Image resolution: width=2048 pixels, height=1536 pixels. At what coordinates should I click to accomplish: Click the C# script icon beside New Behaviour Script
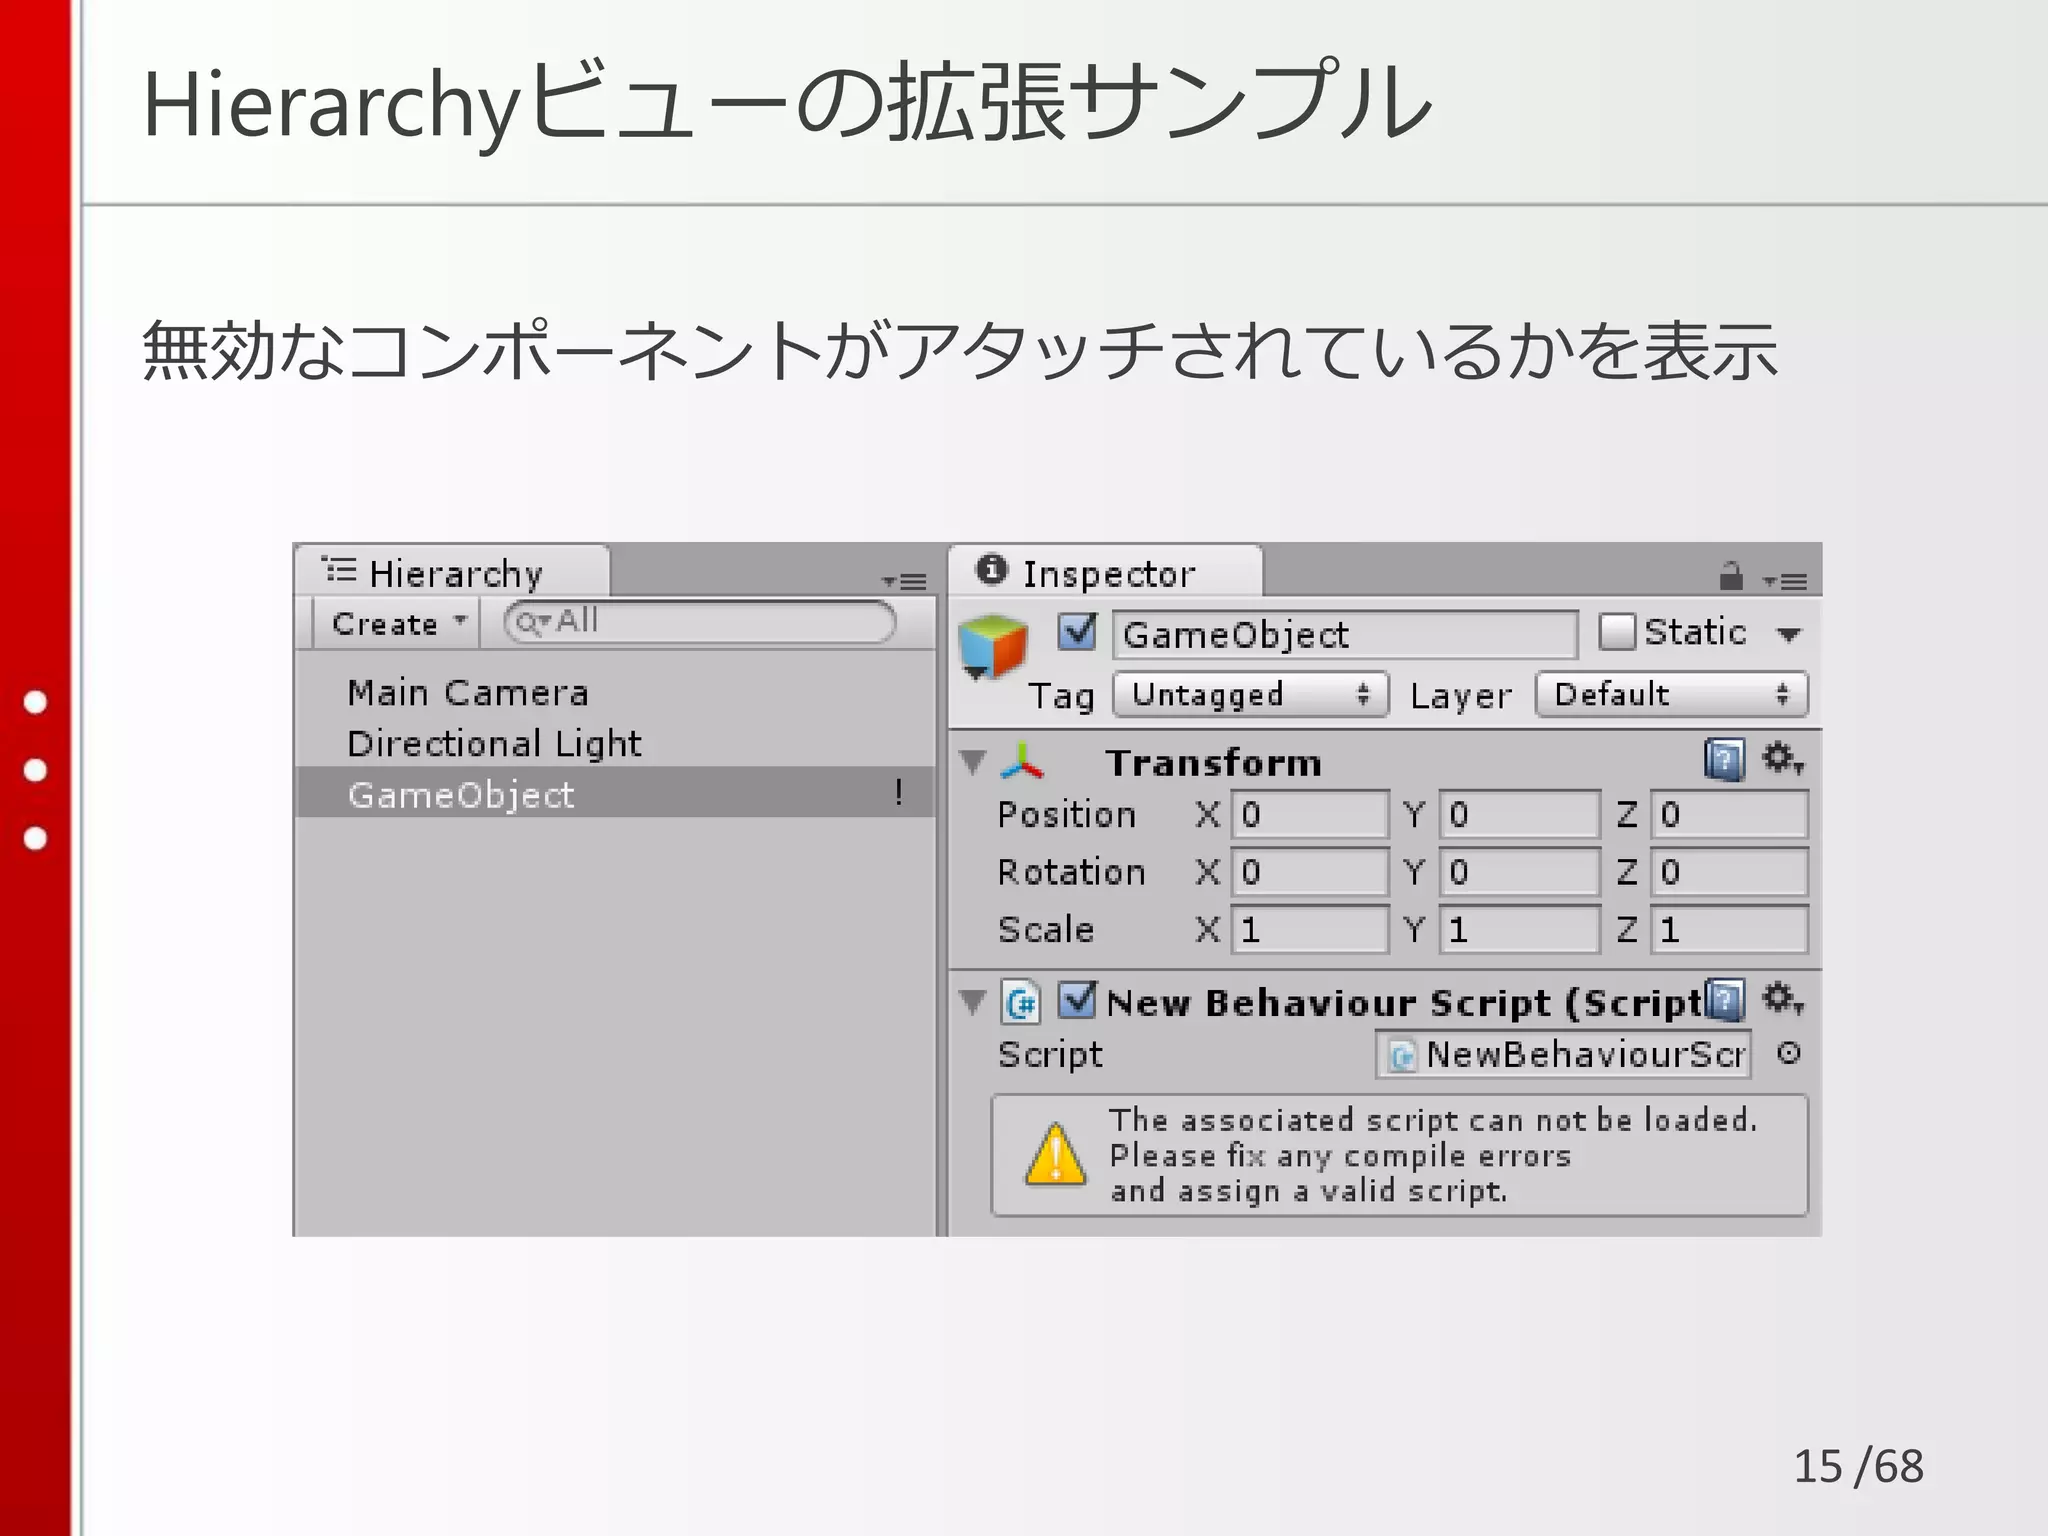(1021, 1002)
